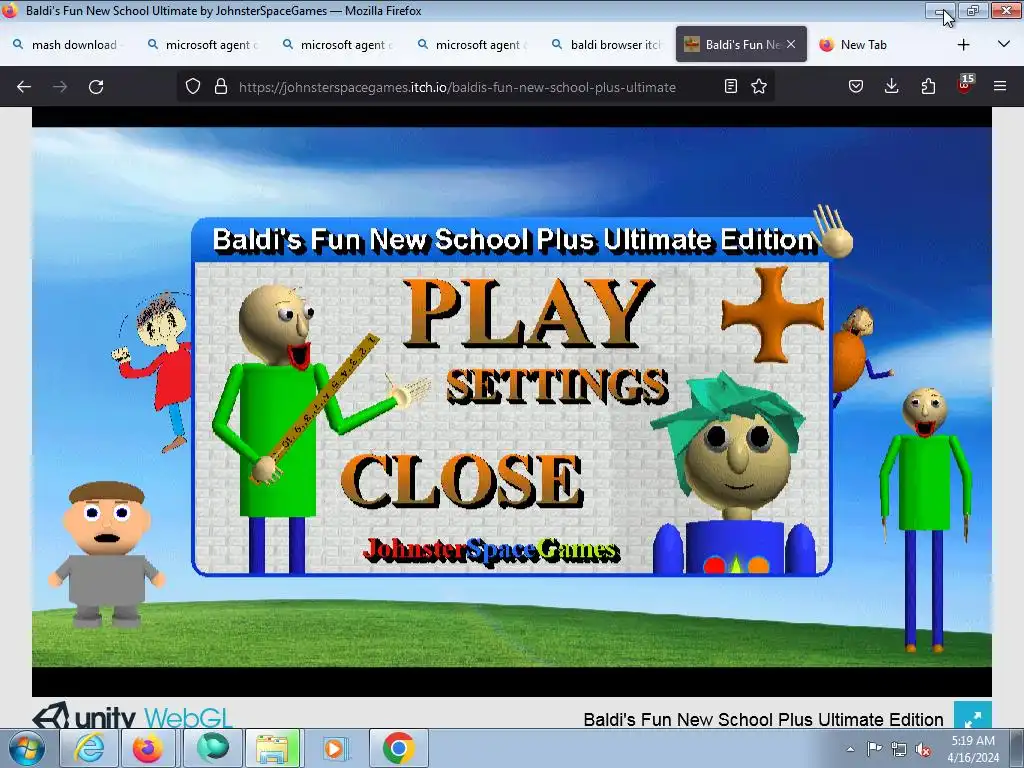Switch to the baldi browser itch tab

coord(609,44)
